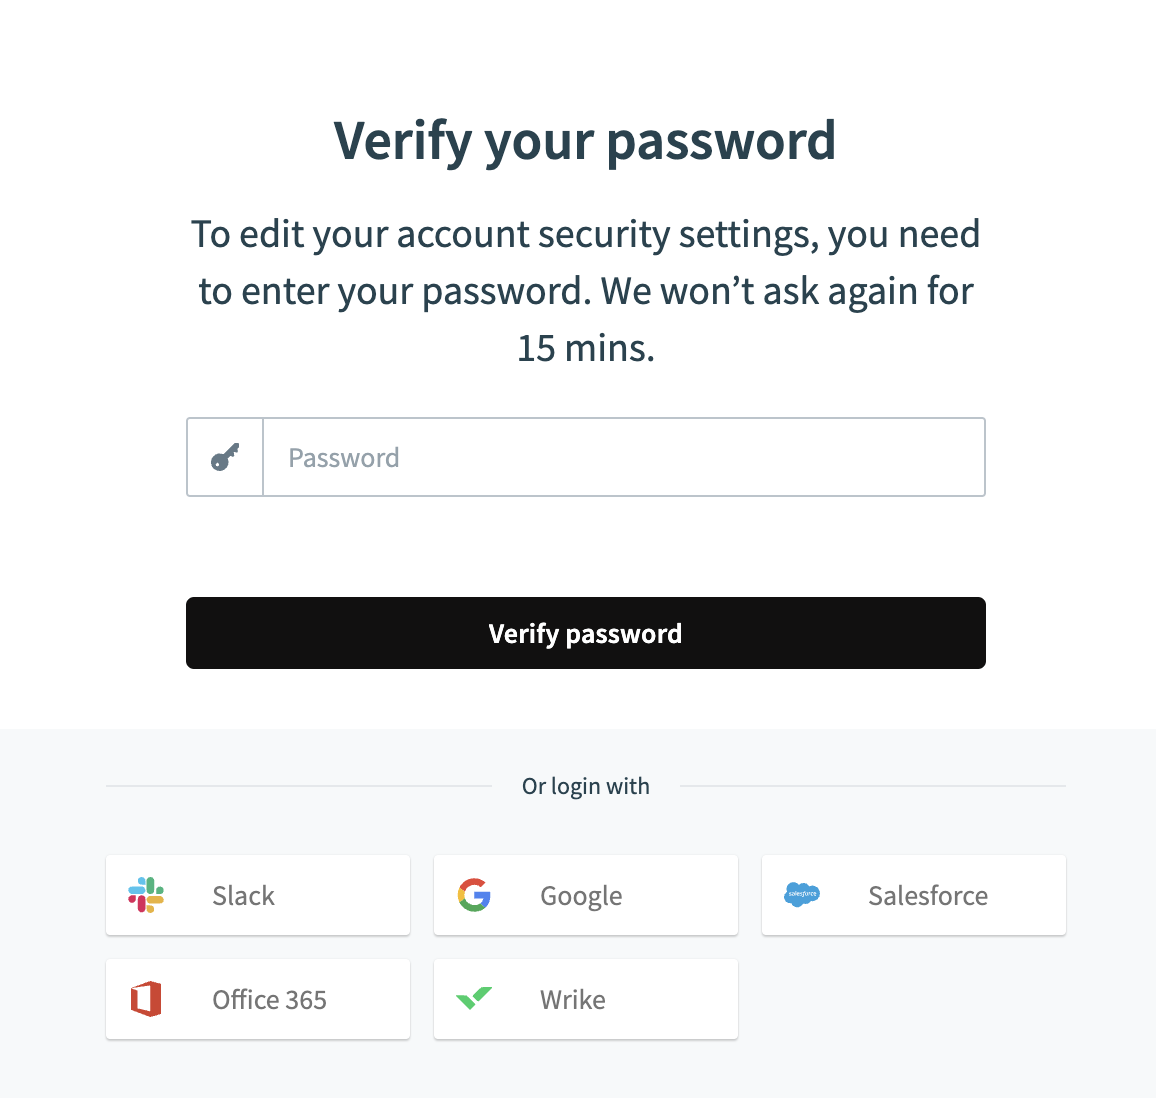The width and height of the screenshot is (1156, 1098).
Task: Choose Salesforce as the login provider
Action: (913, 895)
